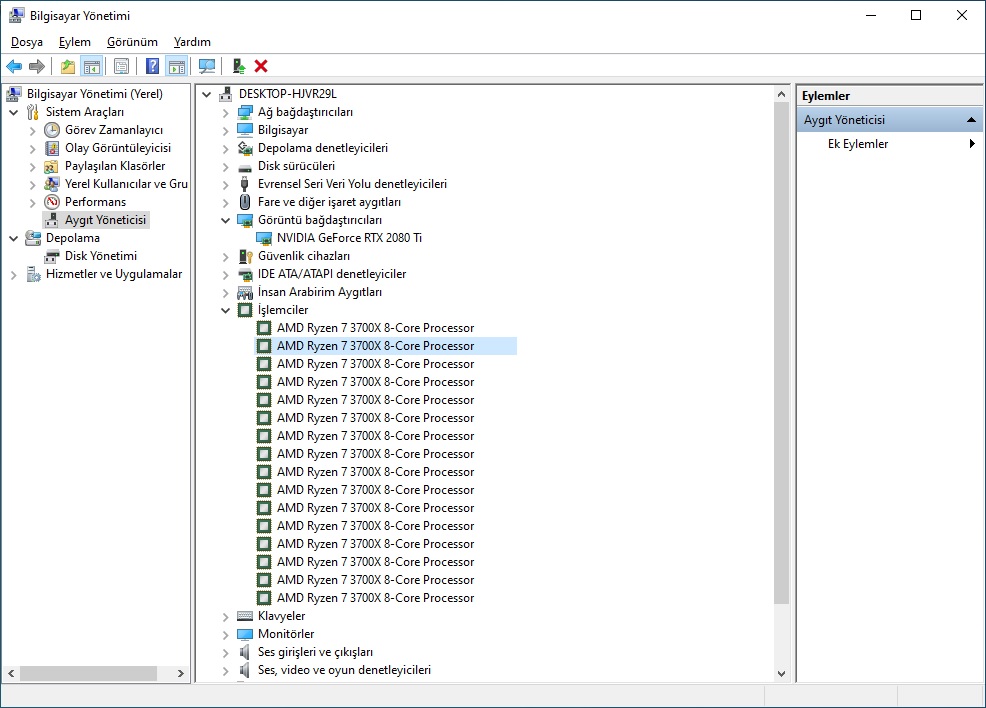This screenshot has height=708, width=986.
Task: Click the device tree scrollbar down arrow
Action: 781,673
